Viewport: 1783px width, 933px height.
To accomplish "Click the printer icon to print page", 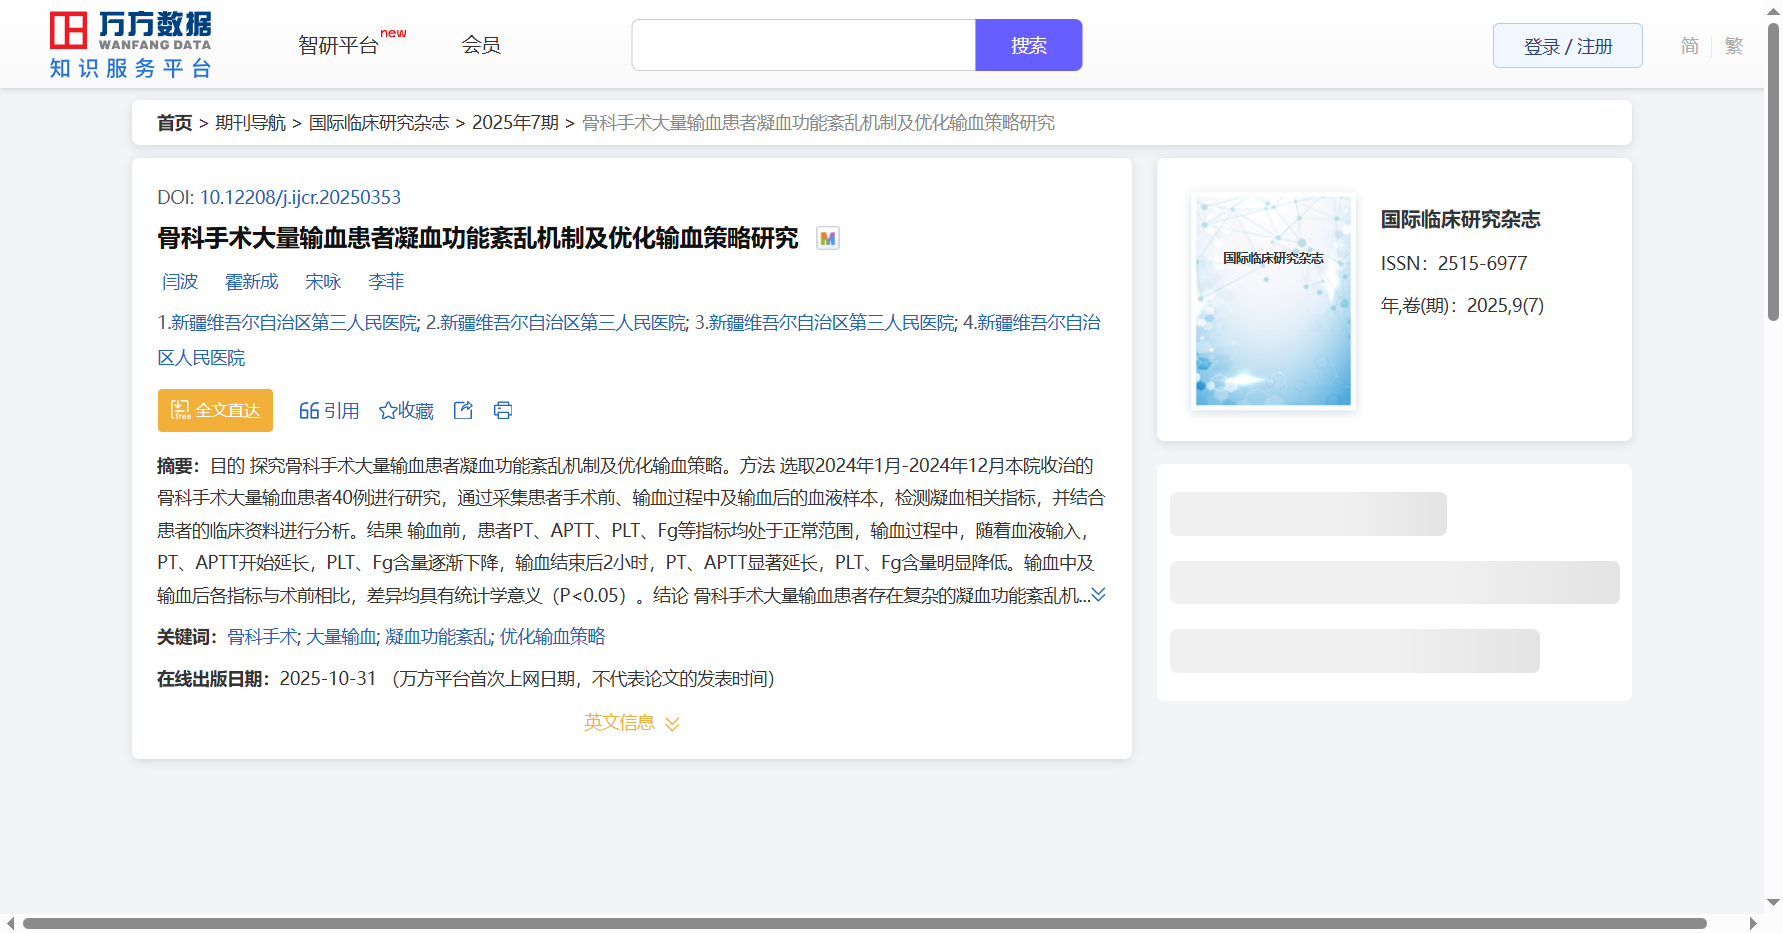I will (503, 411).
